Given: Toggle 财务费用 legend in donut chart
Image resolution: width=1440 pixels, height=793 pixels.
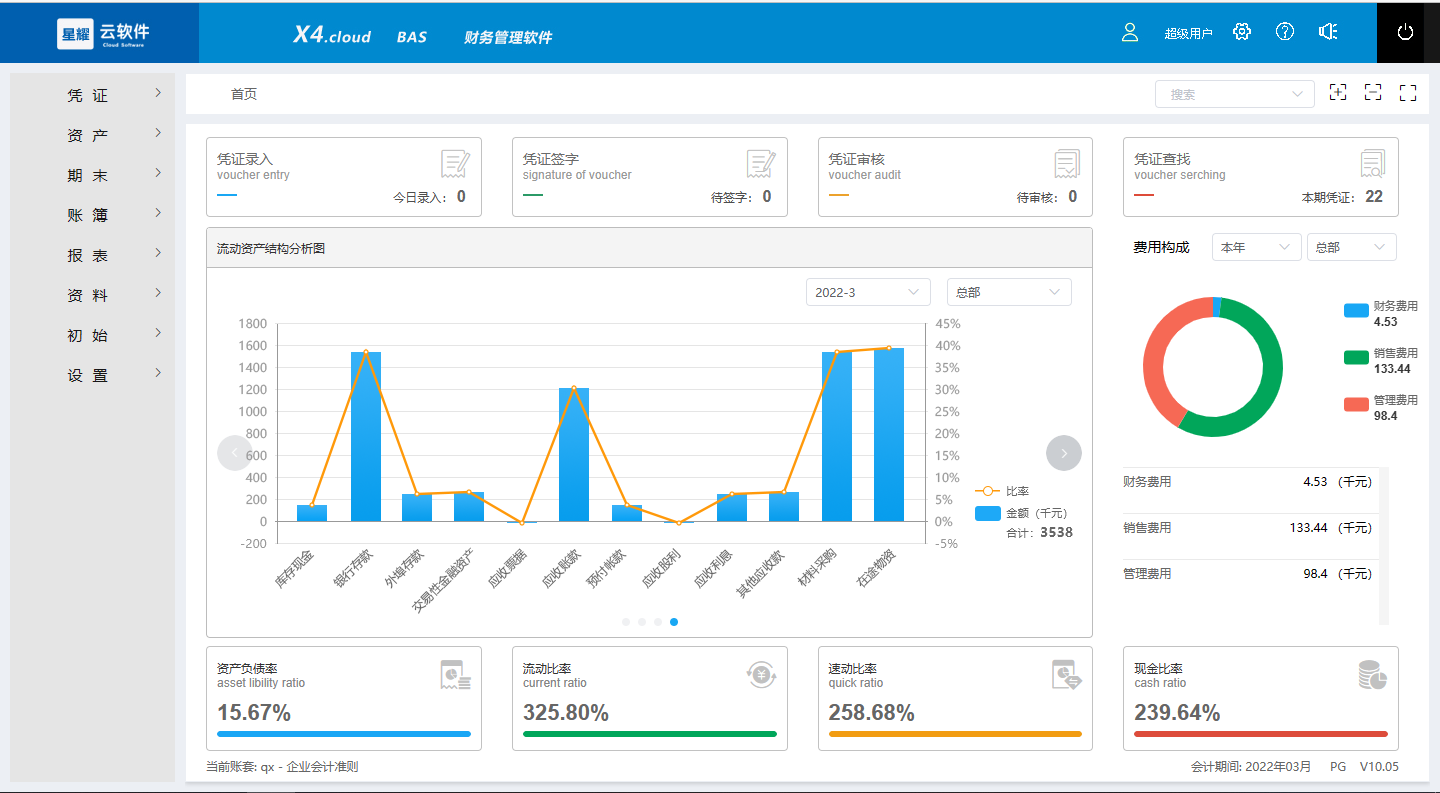Looking at the screenshot, I should click(x=1380, y=314).
